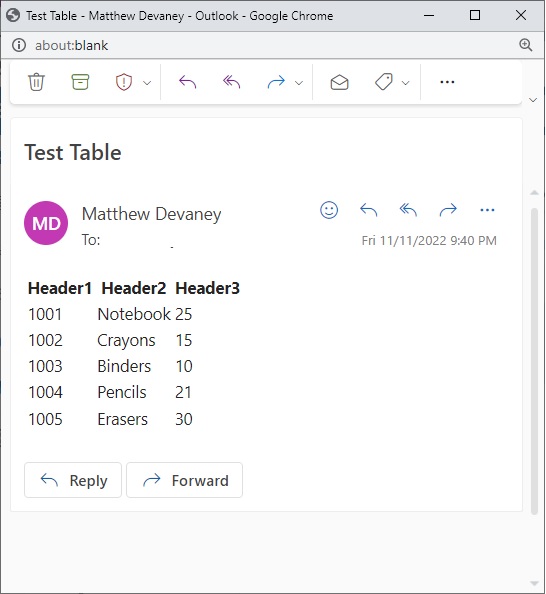Open more toolbar actions ellipsis
The height and width of the screenshot is (594, 546).
(447, 82)
